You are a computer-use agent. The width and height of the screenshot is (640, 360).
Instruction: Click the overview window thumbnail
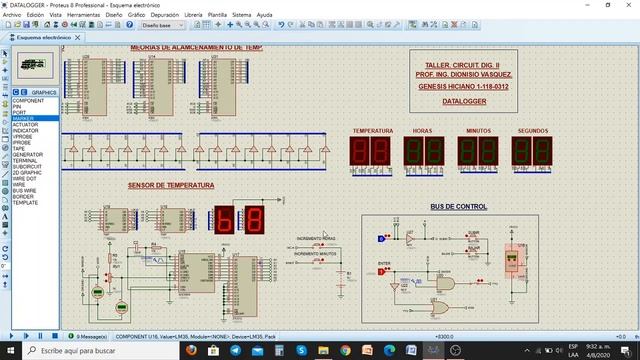[35, 65]
